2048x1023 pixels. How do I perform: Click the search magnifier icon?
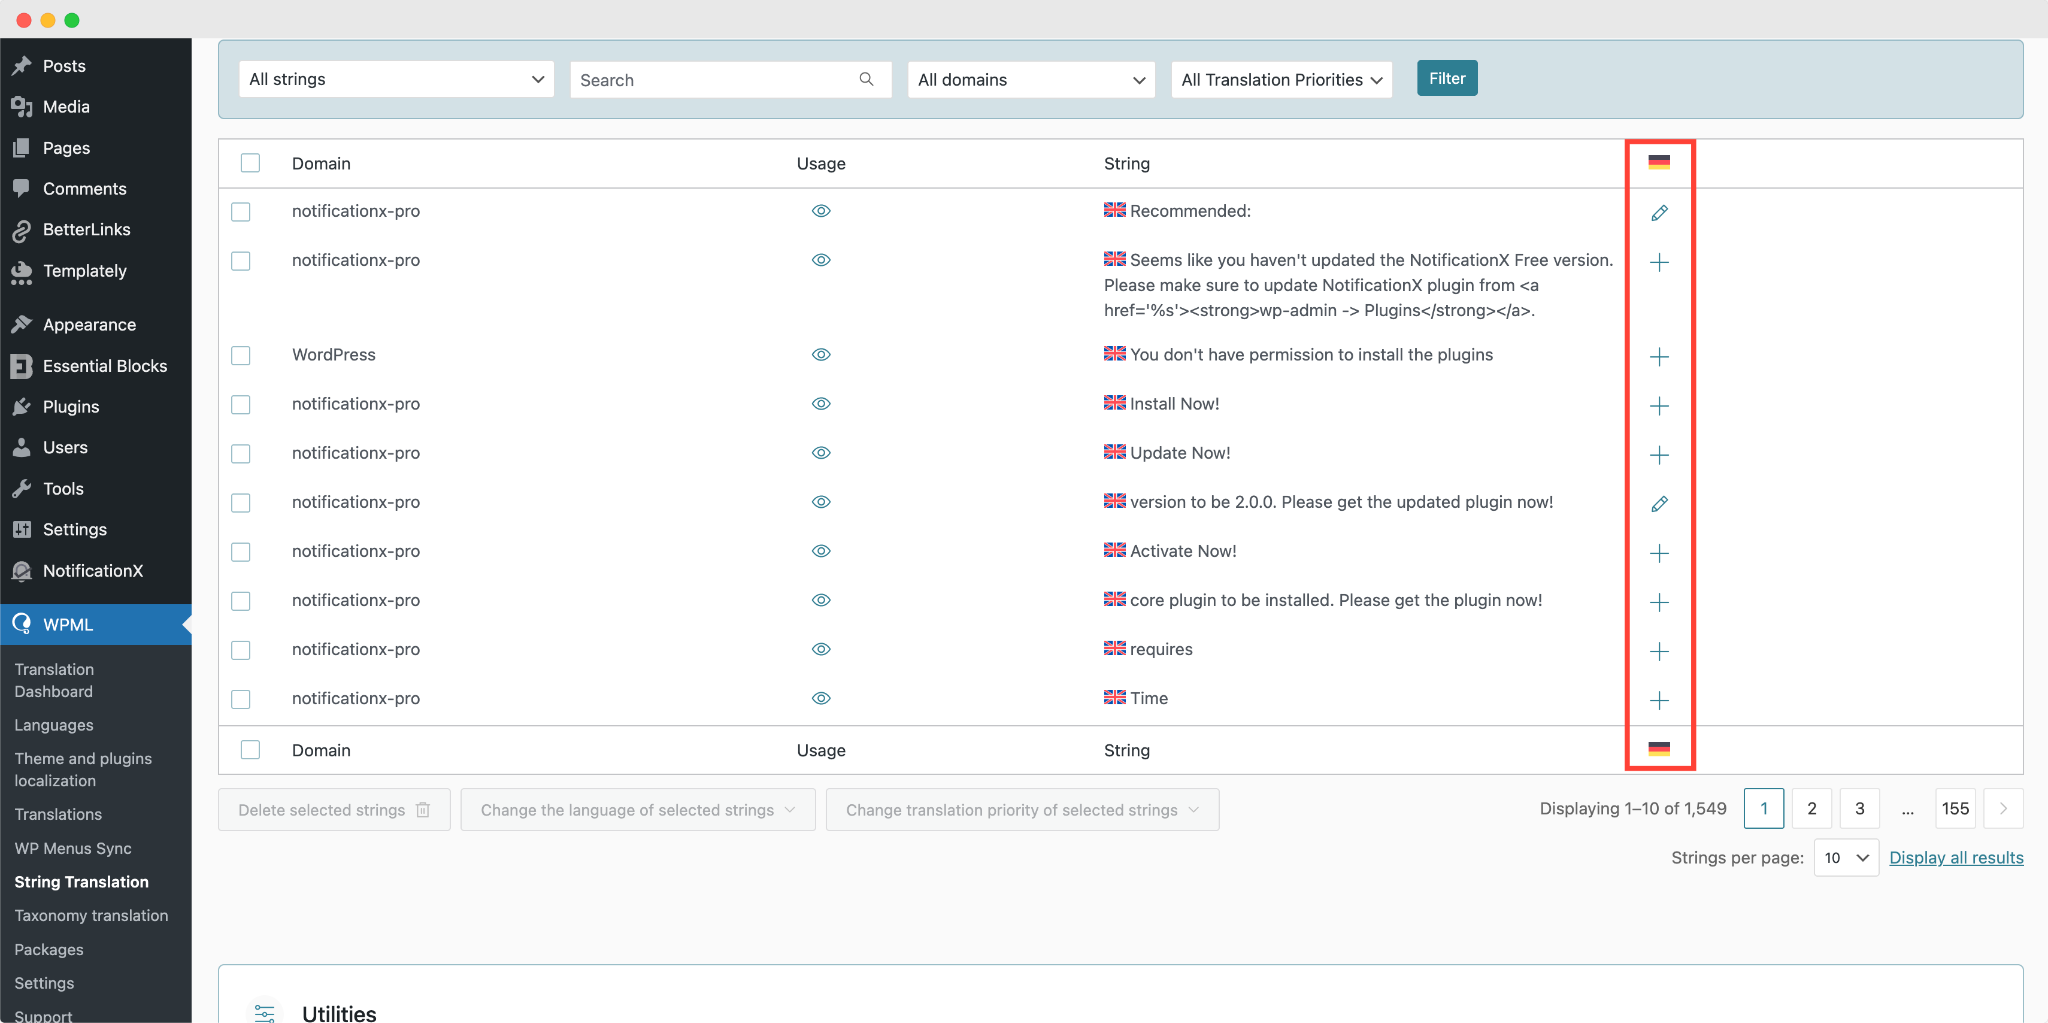pyautogui.click(x=866, y=79)
